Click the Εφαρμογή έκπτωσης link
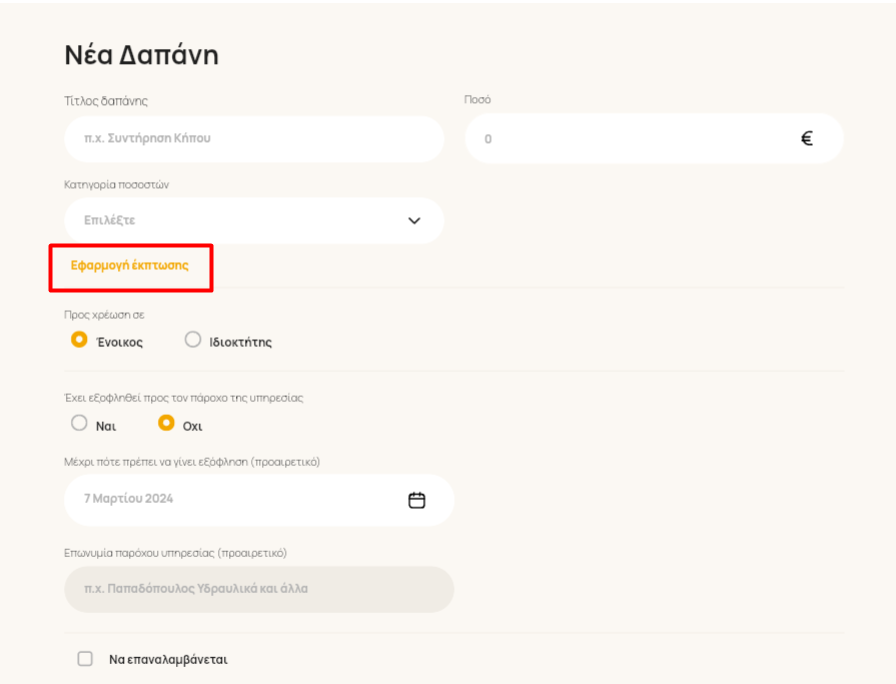 coord(130,265)
